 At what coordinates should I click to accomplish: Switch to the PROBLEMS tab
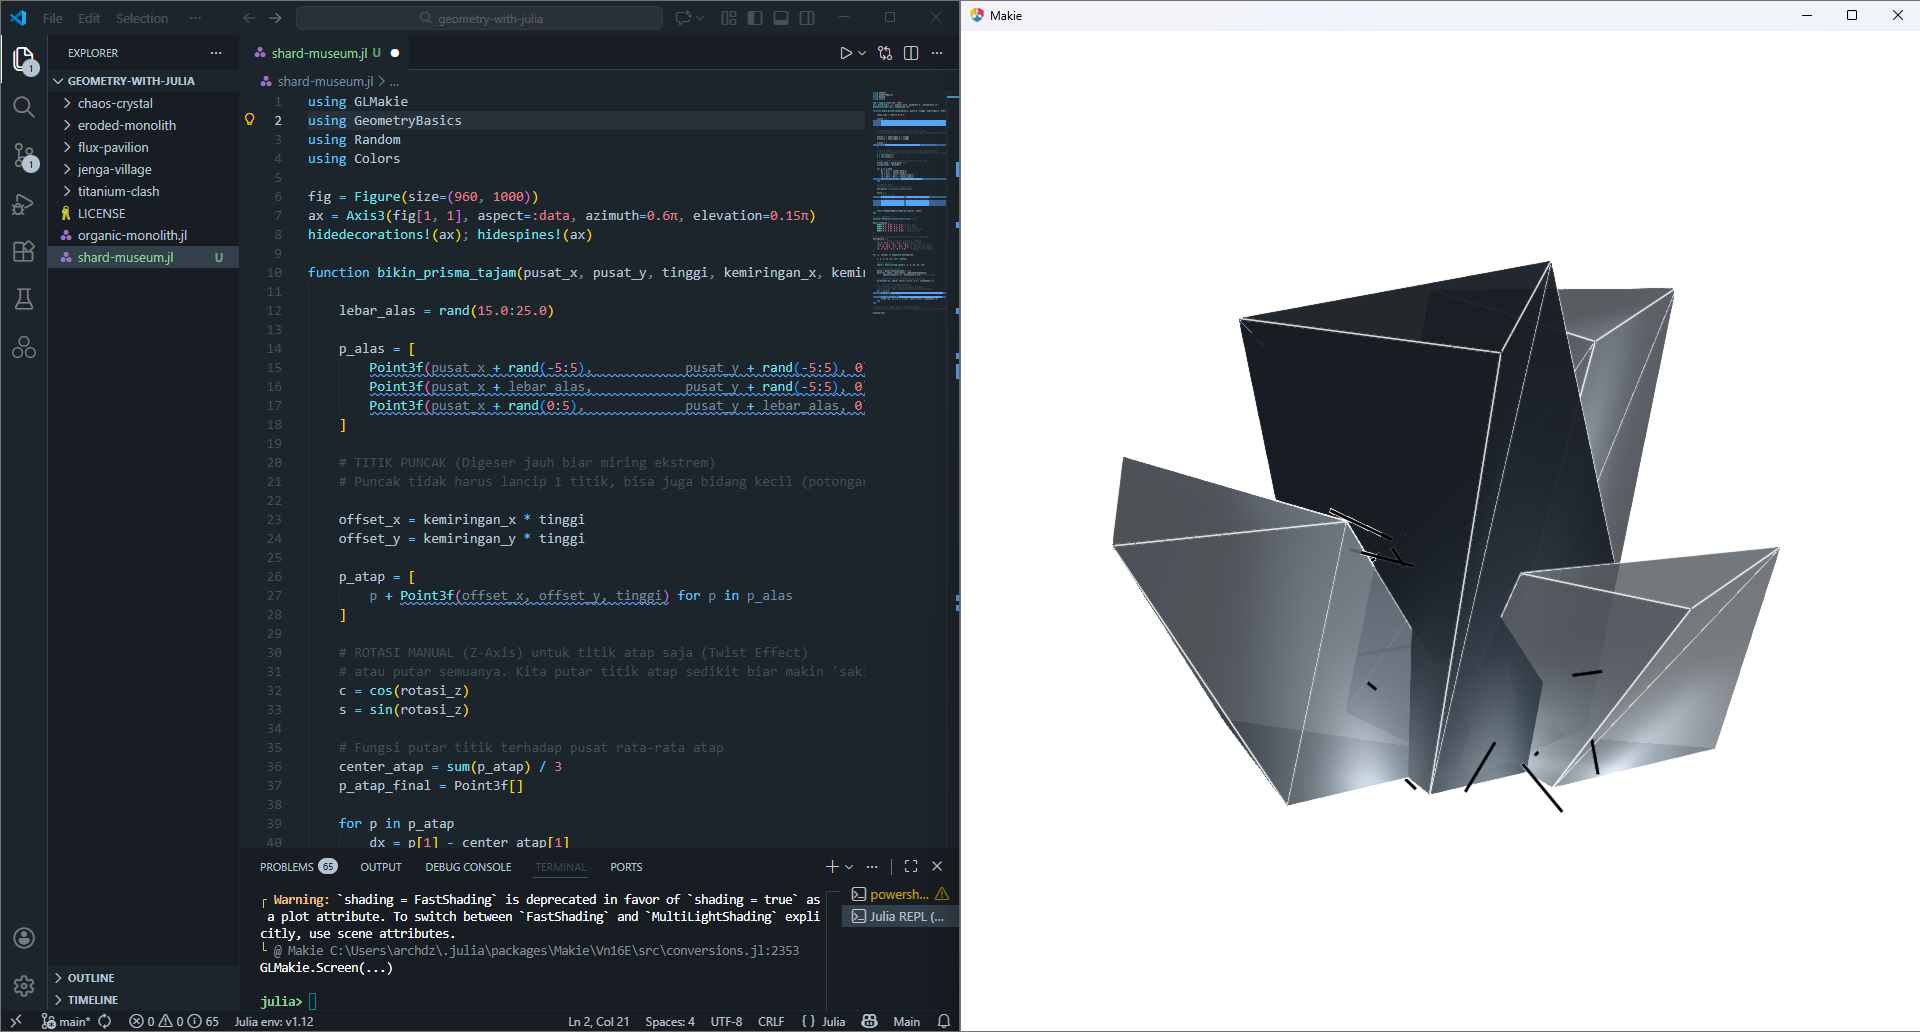coord(287,867)
